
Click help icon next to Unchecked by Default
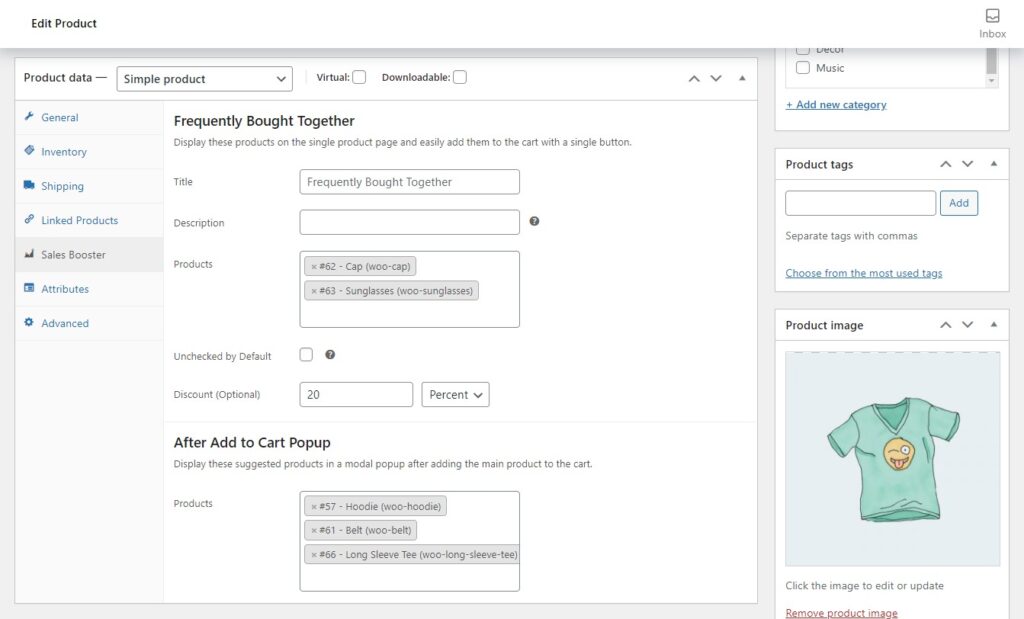(330, 355)
